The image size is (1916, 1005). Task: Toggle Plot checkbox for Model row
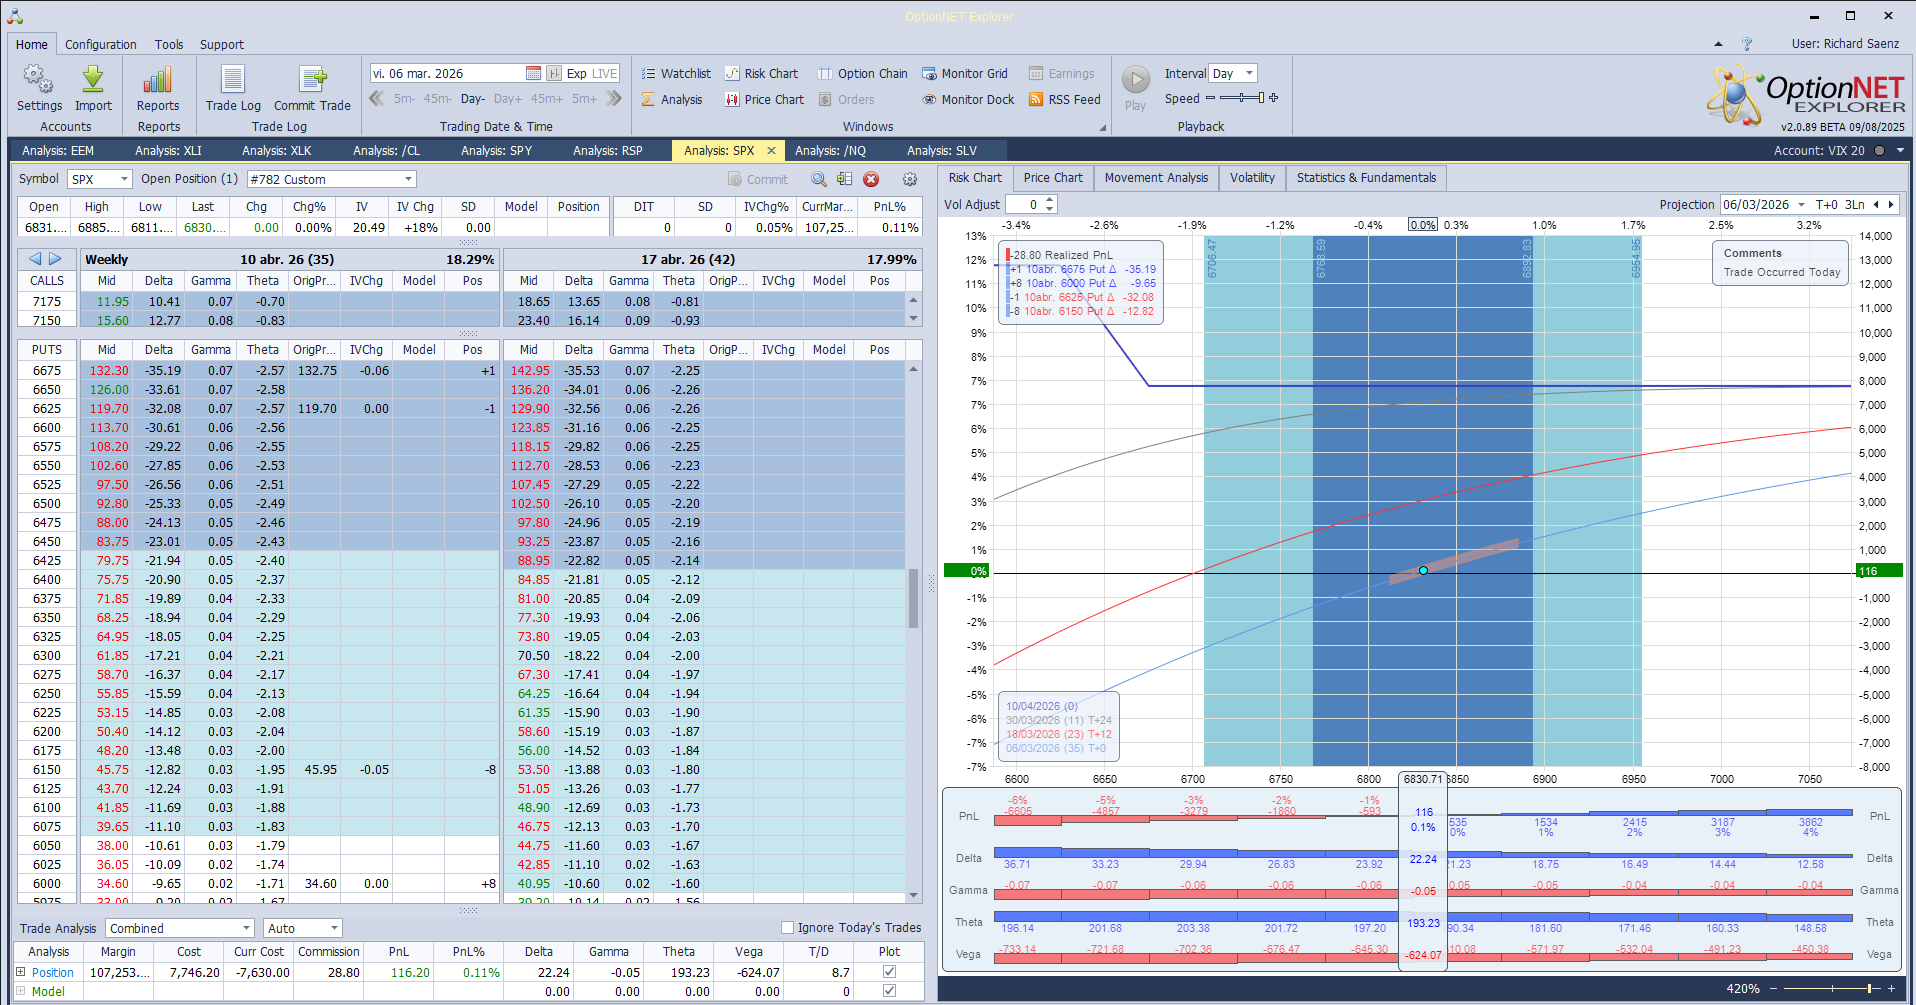coord(889,991)
